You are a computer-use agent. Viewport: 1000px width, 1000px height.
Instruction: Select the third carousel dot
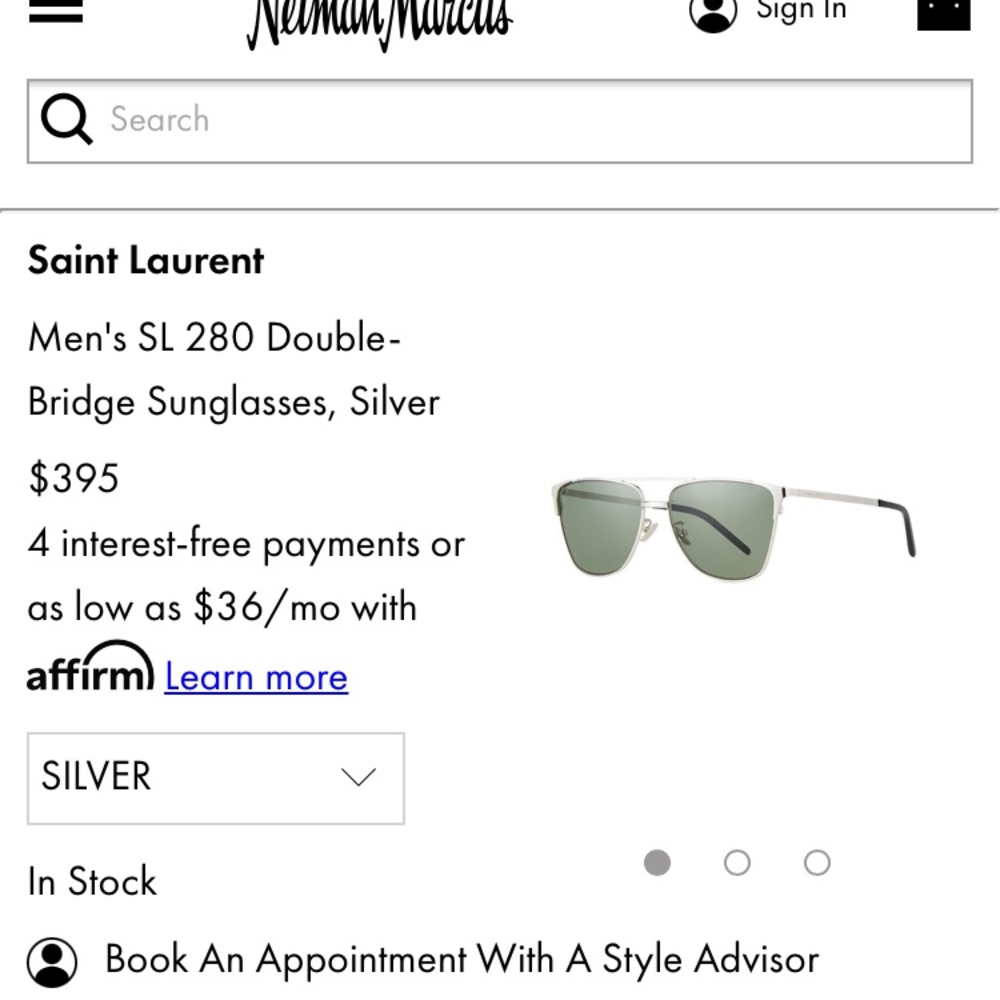click(817, 862)
